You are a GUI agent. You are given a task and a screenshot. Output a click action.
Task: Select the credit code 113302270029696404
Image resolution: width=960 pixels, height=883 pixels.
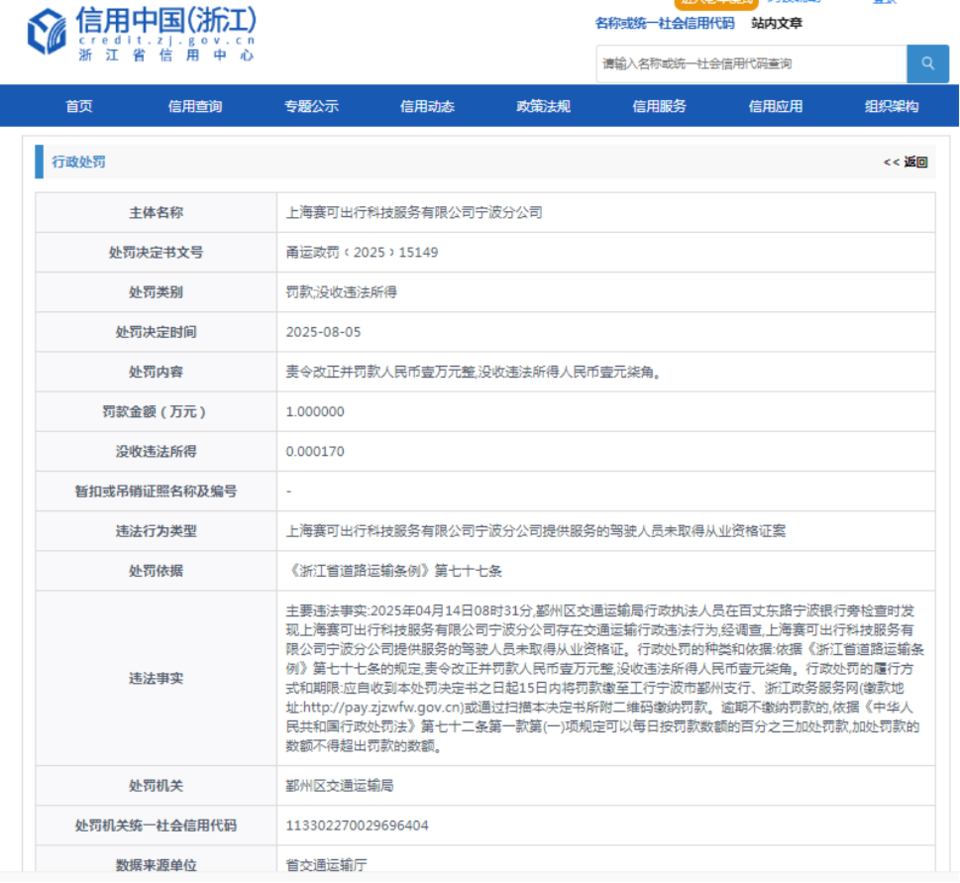(x=357, y=825)
